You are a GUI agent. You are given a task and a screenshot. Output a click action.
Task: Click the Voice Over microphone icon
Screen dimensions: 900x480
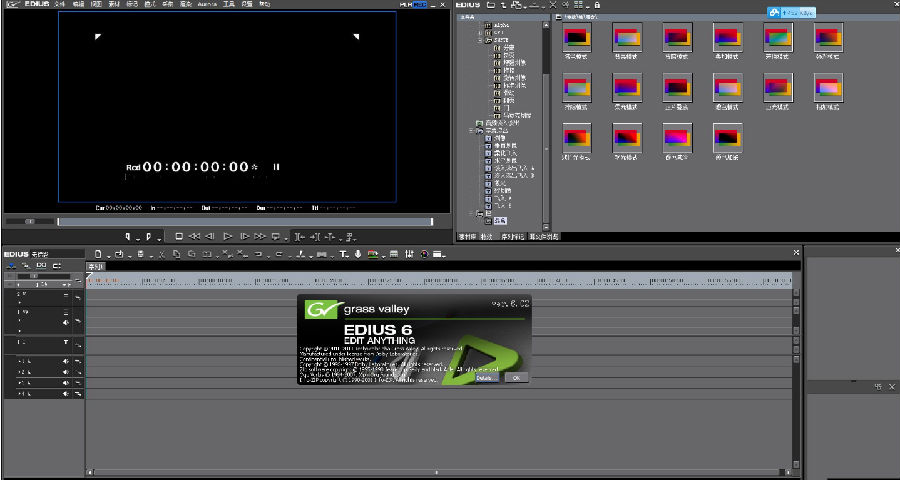358,254
